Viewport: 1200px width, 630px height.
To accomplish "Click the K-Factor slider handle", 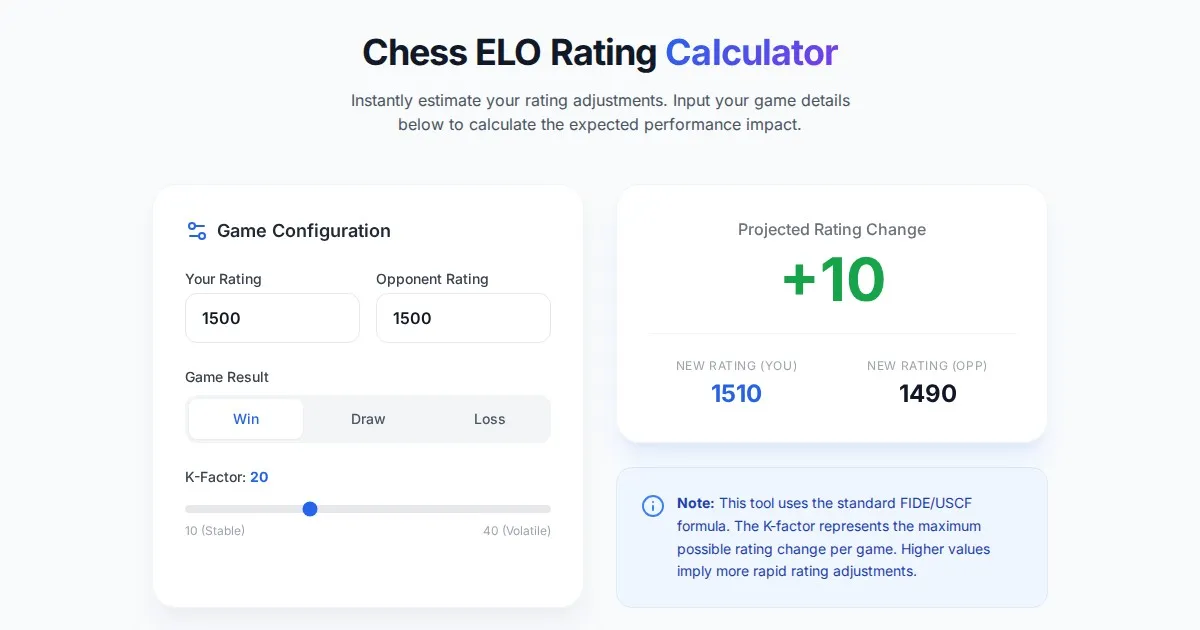I will (x=310, y=509).
